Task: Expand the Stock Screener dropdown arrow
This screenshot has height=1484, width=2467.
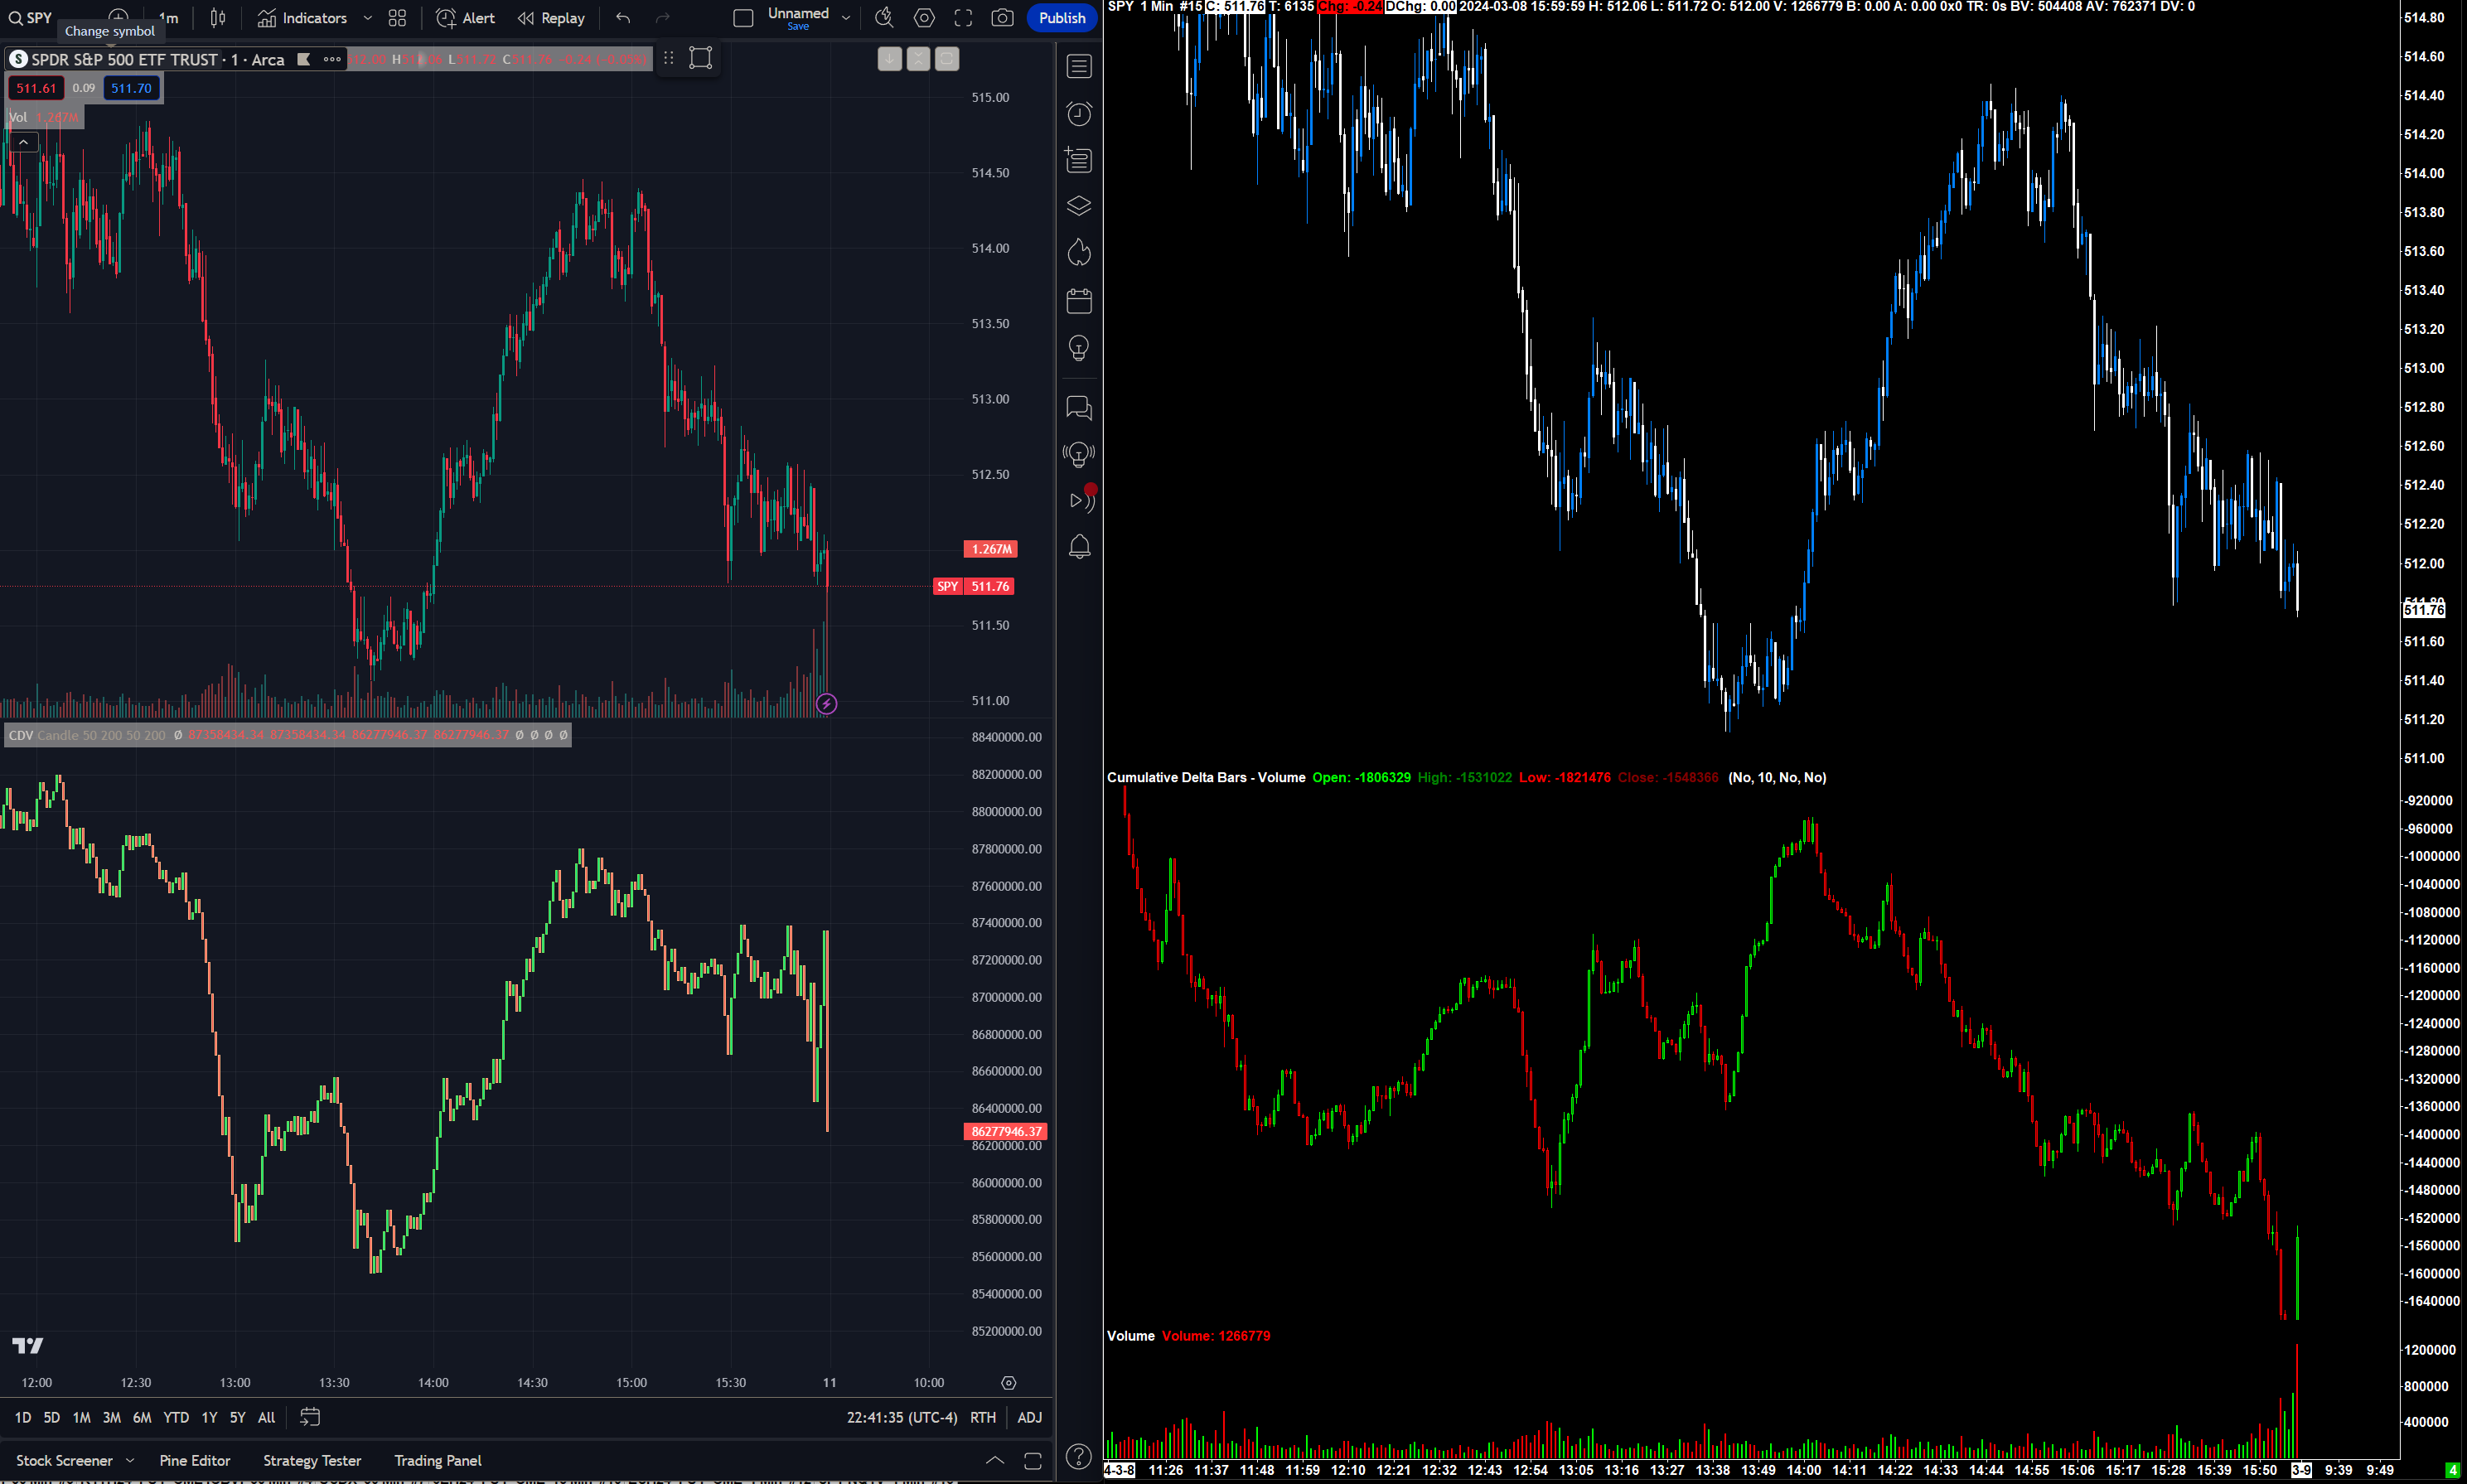Action: [x=130, y=1460]
